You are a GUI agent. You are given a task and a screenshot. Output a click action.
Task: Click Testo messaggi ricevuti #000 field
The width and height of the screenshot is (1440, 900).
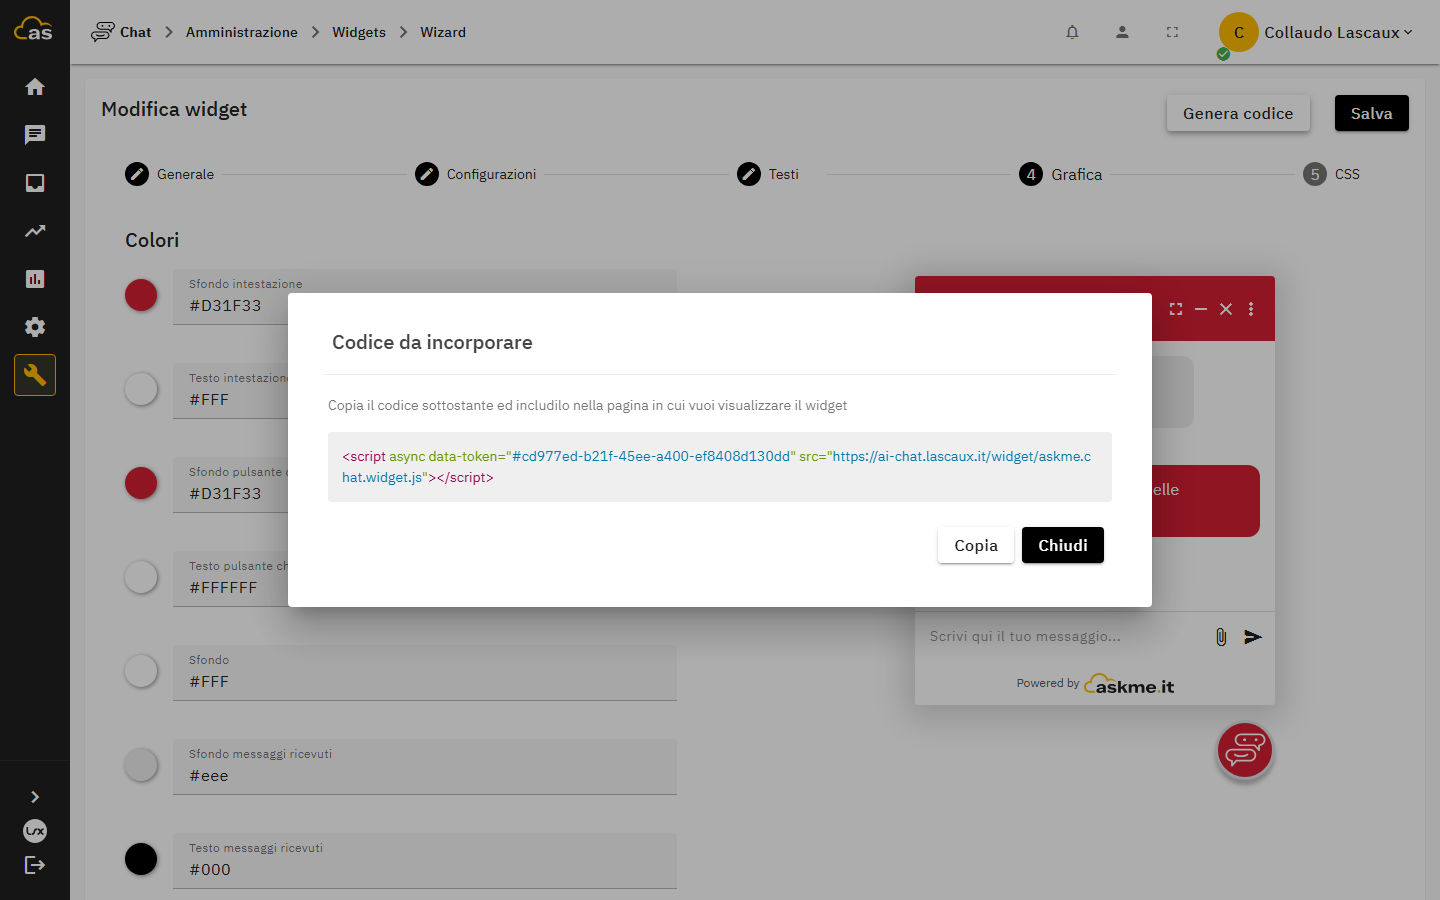click(x=425, y=860)
